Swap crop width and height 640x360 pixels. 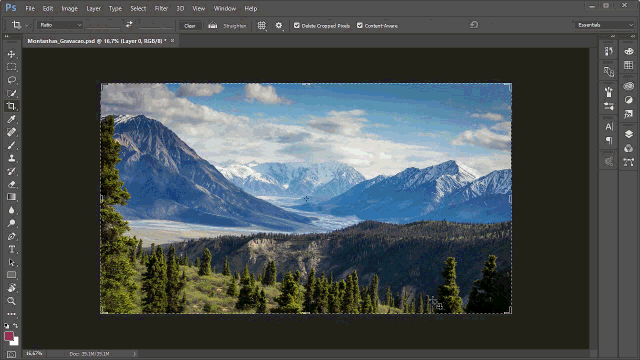click(129, 24)
